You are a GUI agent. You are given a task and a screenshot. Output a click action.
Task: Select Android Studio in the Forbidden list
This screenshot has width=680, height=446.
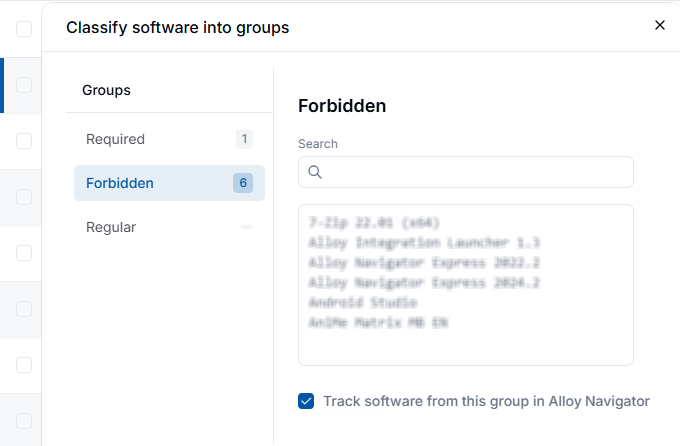coord(363,302)
